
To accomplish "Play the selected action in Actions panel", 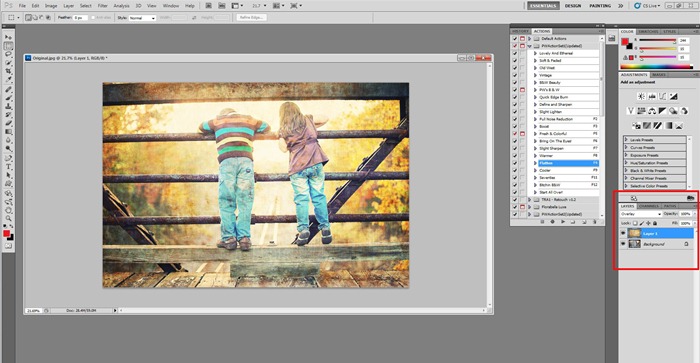I will pos(562,222).
